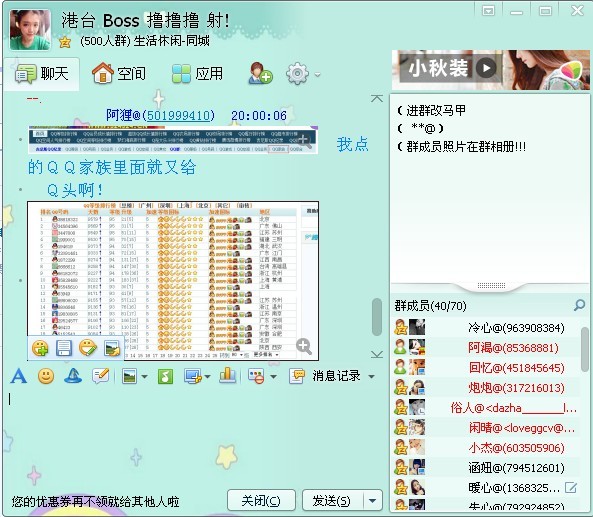Click the admin badge icon next to 炮炮@
The image size is (593, 517).
(401, 387)
